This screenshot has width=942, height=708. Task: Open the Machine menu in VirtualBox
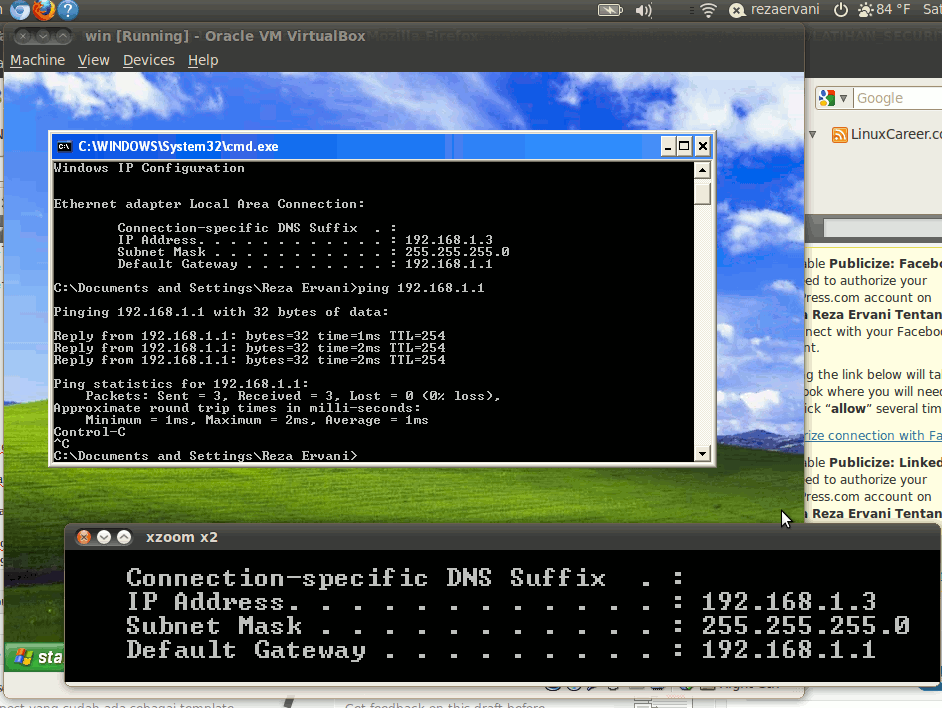(x=37, y=60)
